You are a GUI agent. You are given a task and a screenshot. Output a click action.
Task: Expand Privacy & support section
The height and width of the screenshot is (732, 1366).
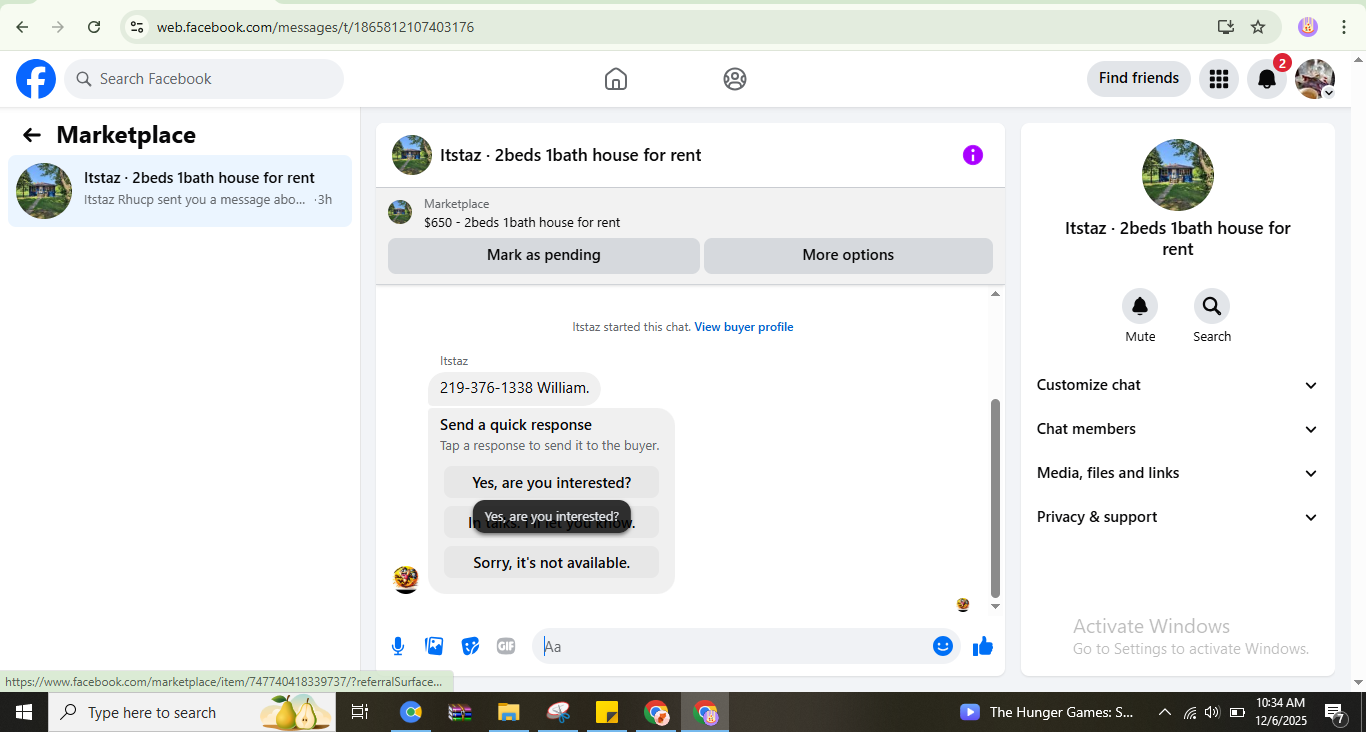click(1177, 517)
